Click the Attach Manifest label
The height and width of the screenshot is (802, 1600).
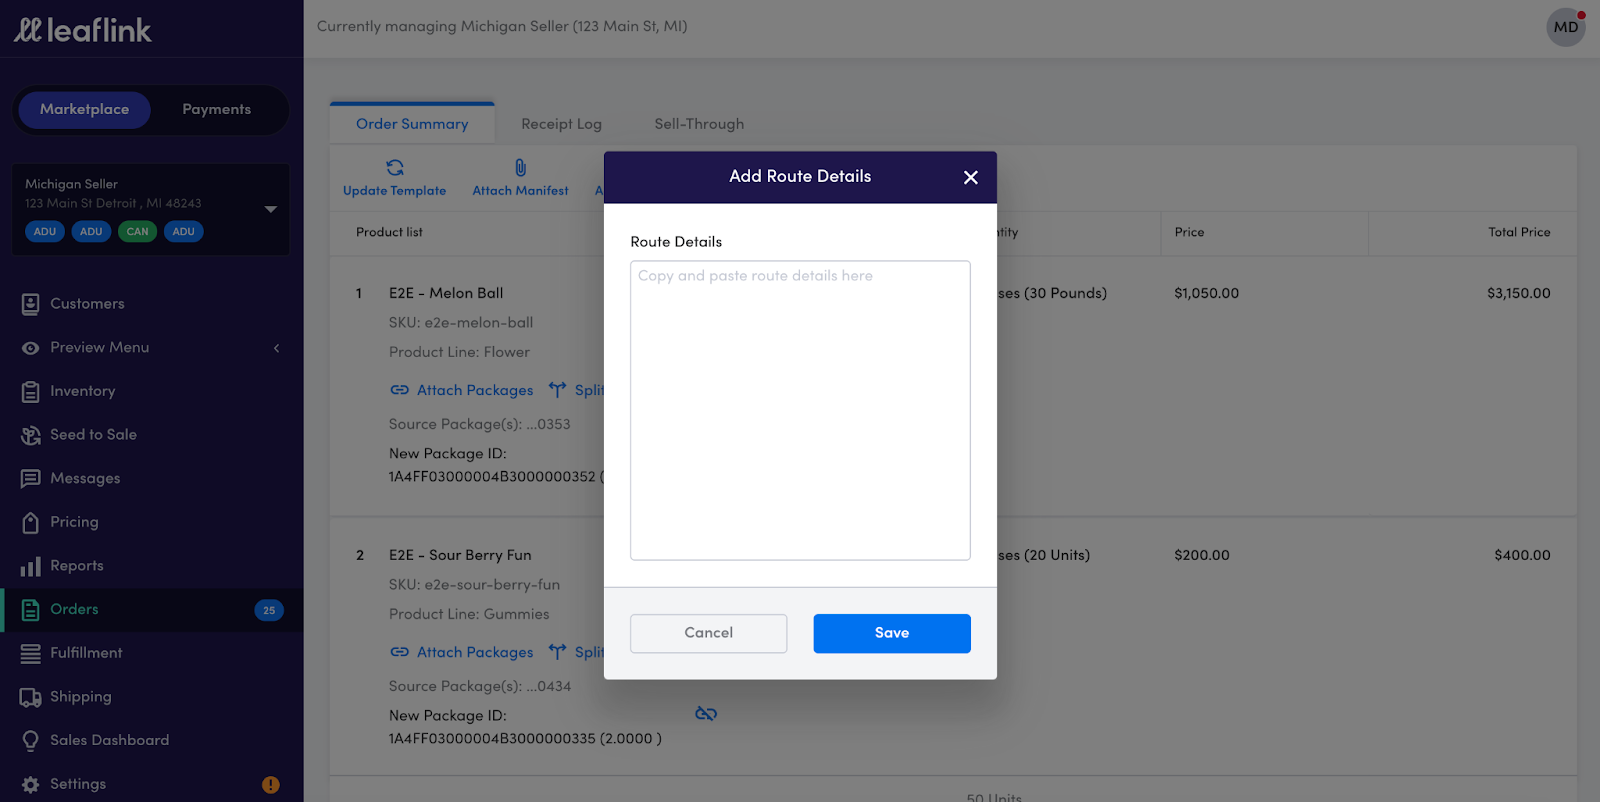[x=520, y=191]
